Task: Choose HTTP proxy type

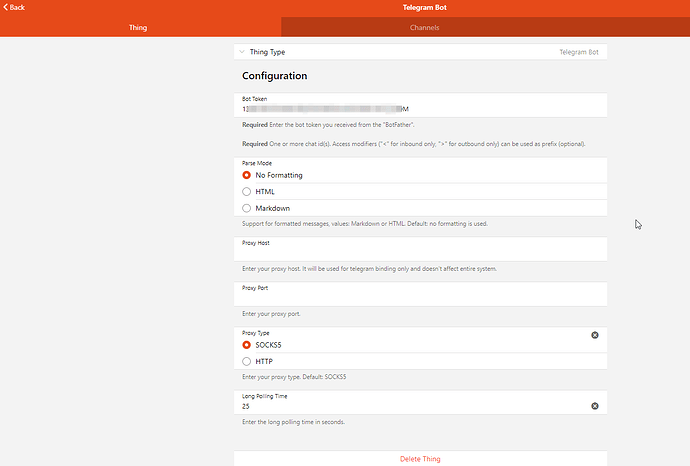Action: pos(246,361)
